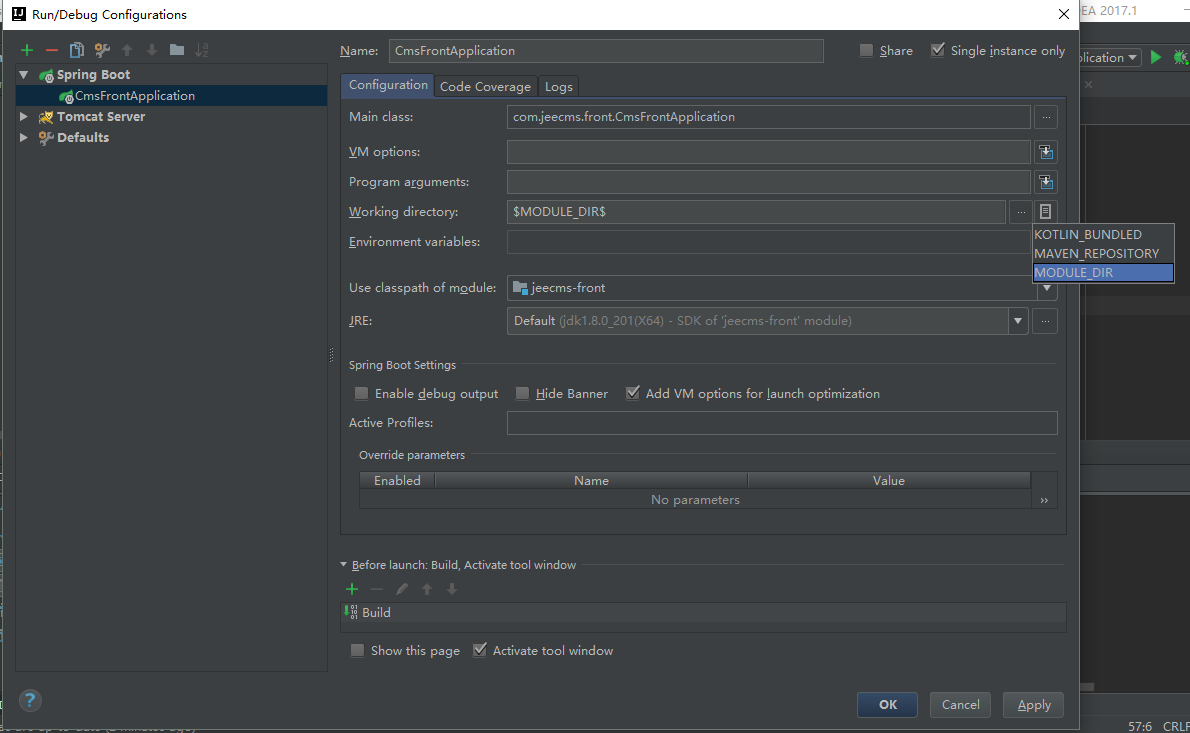Enable the Share checkbox
The width and height of the screenshot is (1190, 733).
[867, 51]
